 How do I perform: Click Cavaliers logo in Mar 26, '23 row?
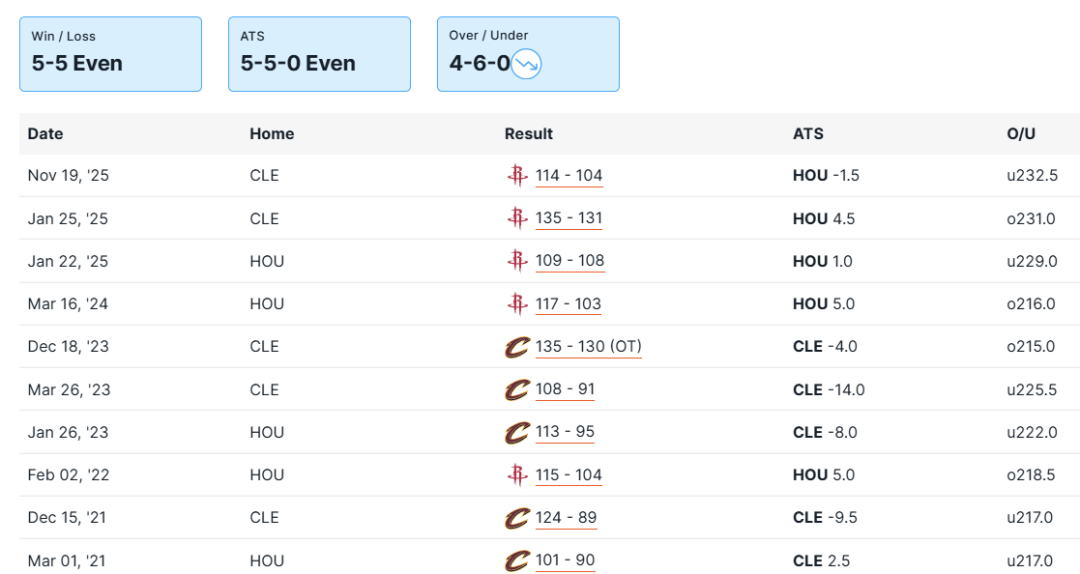click(x=517, y=389)
